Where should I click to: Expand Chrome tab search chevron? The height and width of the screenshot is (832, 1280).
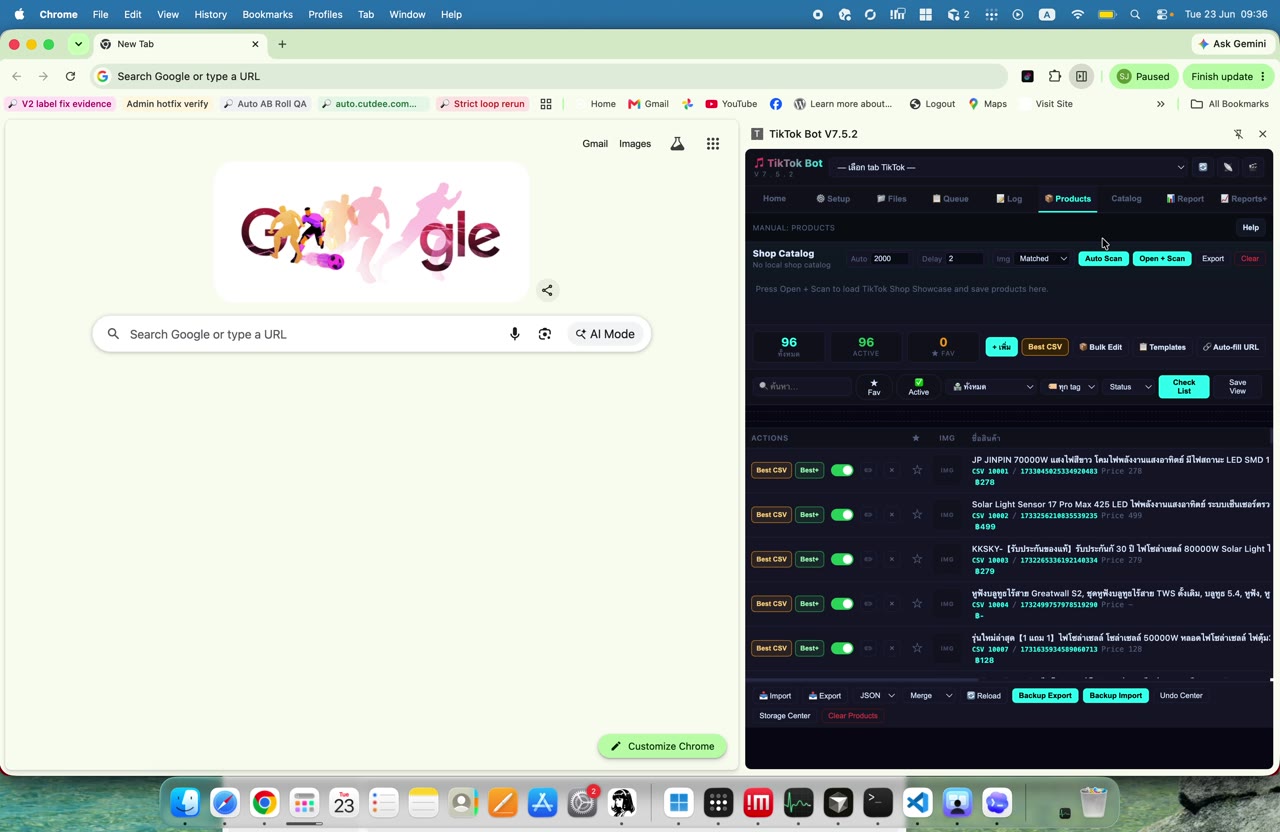point(78,44)
